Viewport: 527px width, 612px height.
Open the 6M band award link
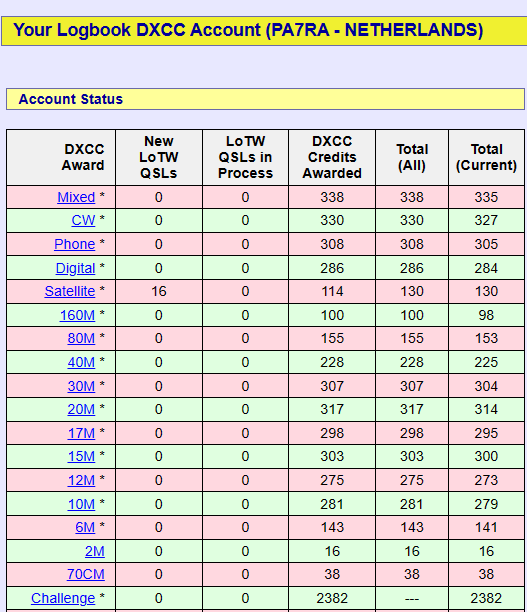(85, 527)
